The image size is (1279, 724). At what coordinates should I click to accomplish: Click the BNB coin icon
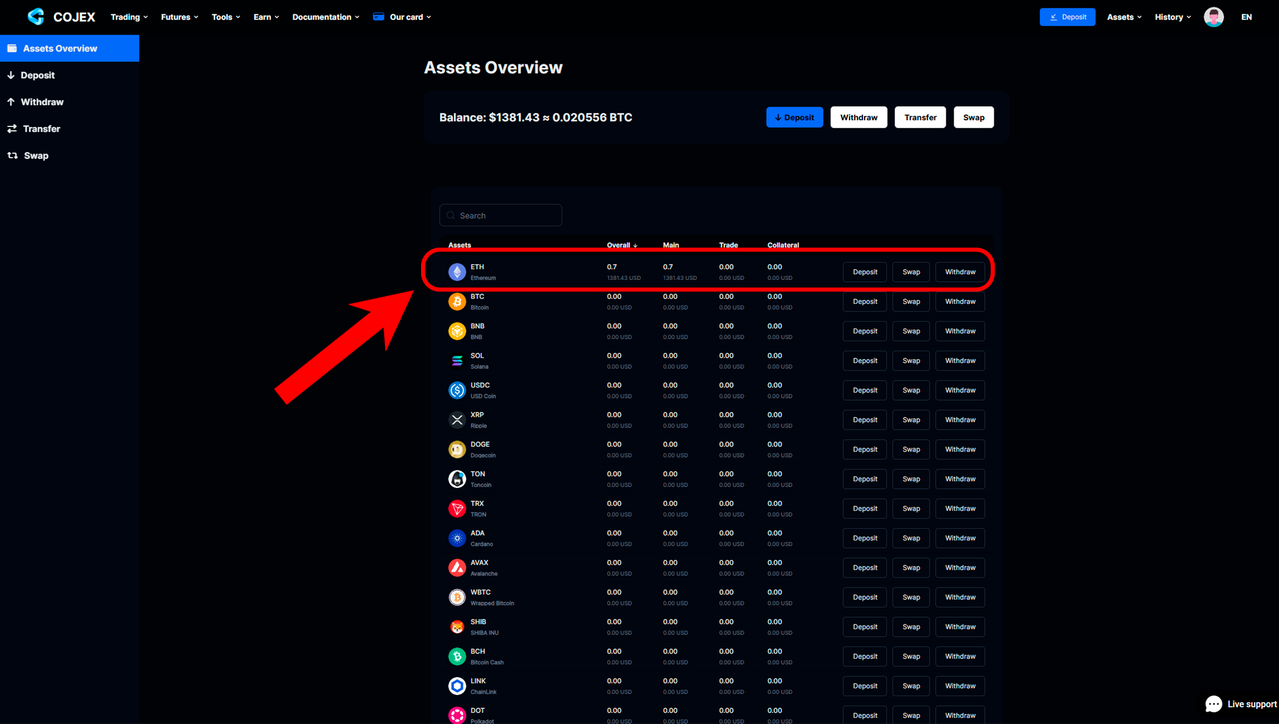click(x=457, y=331)
